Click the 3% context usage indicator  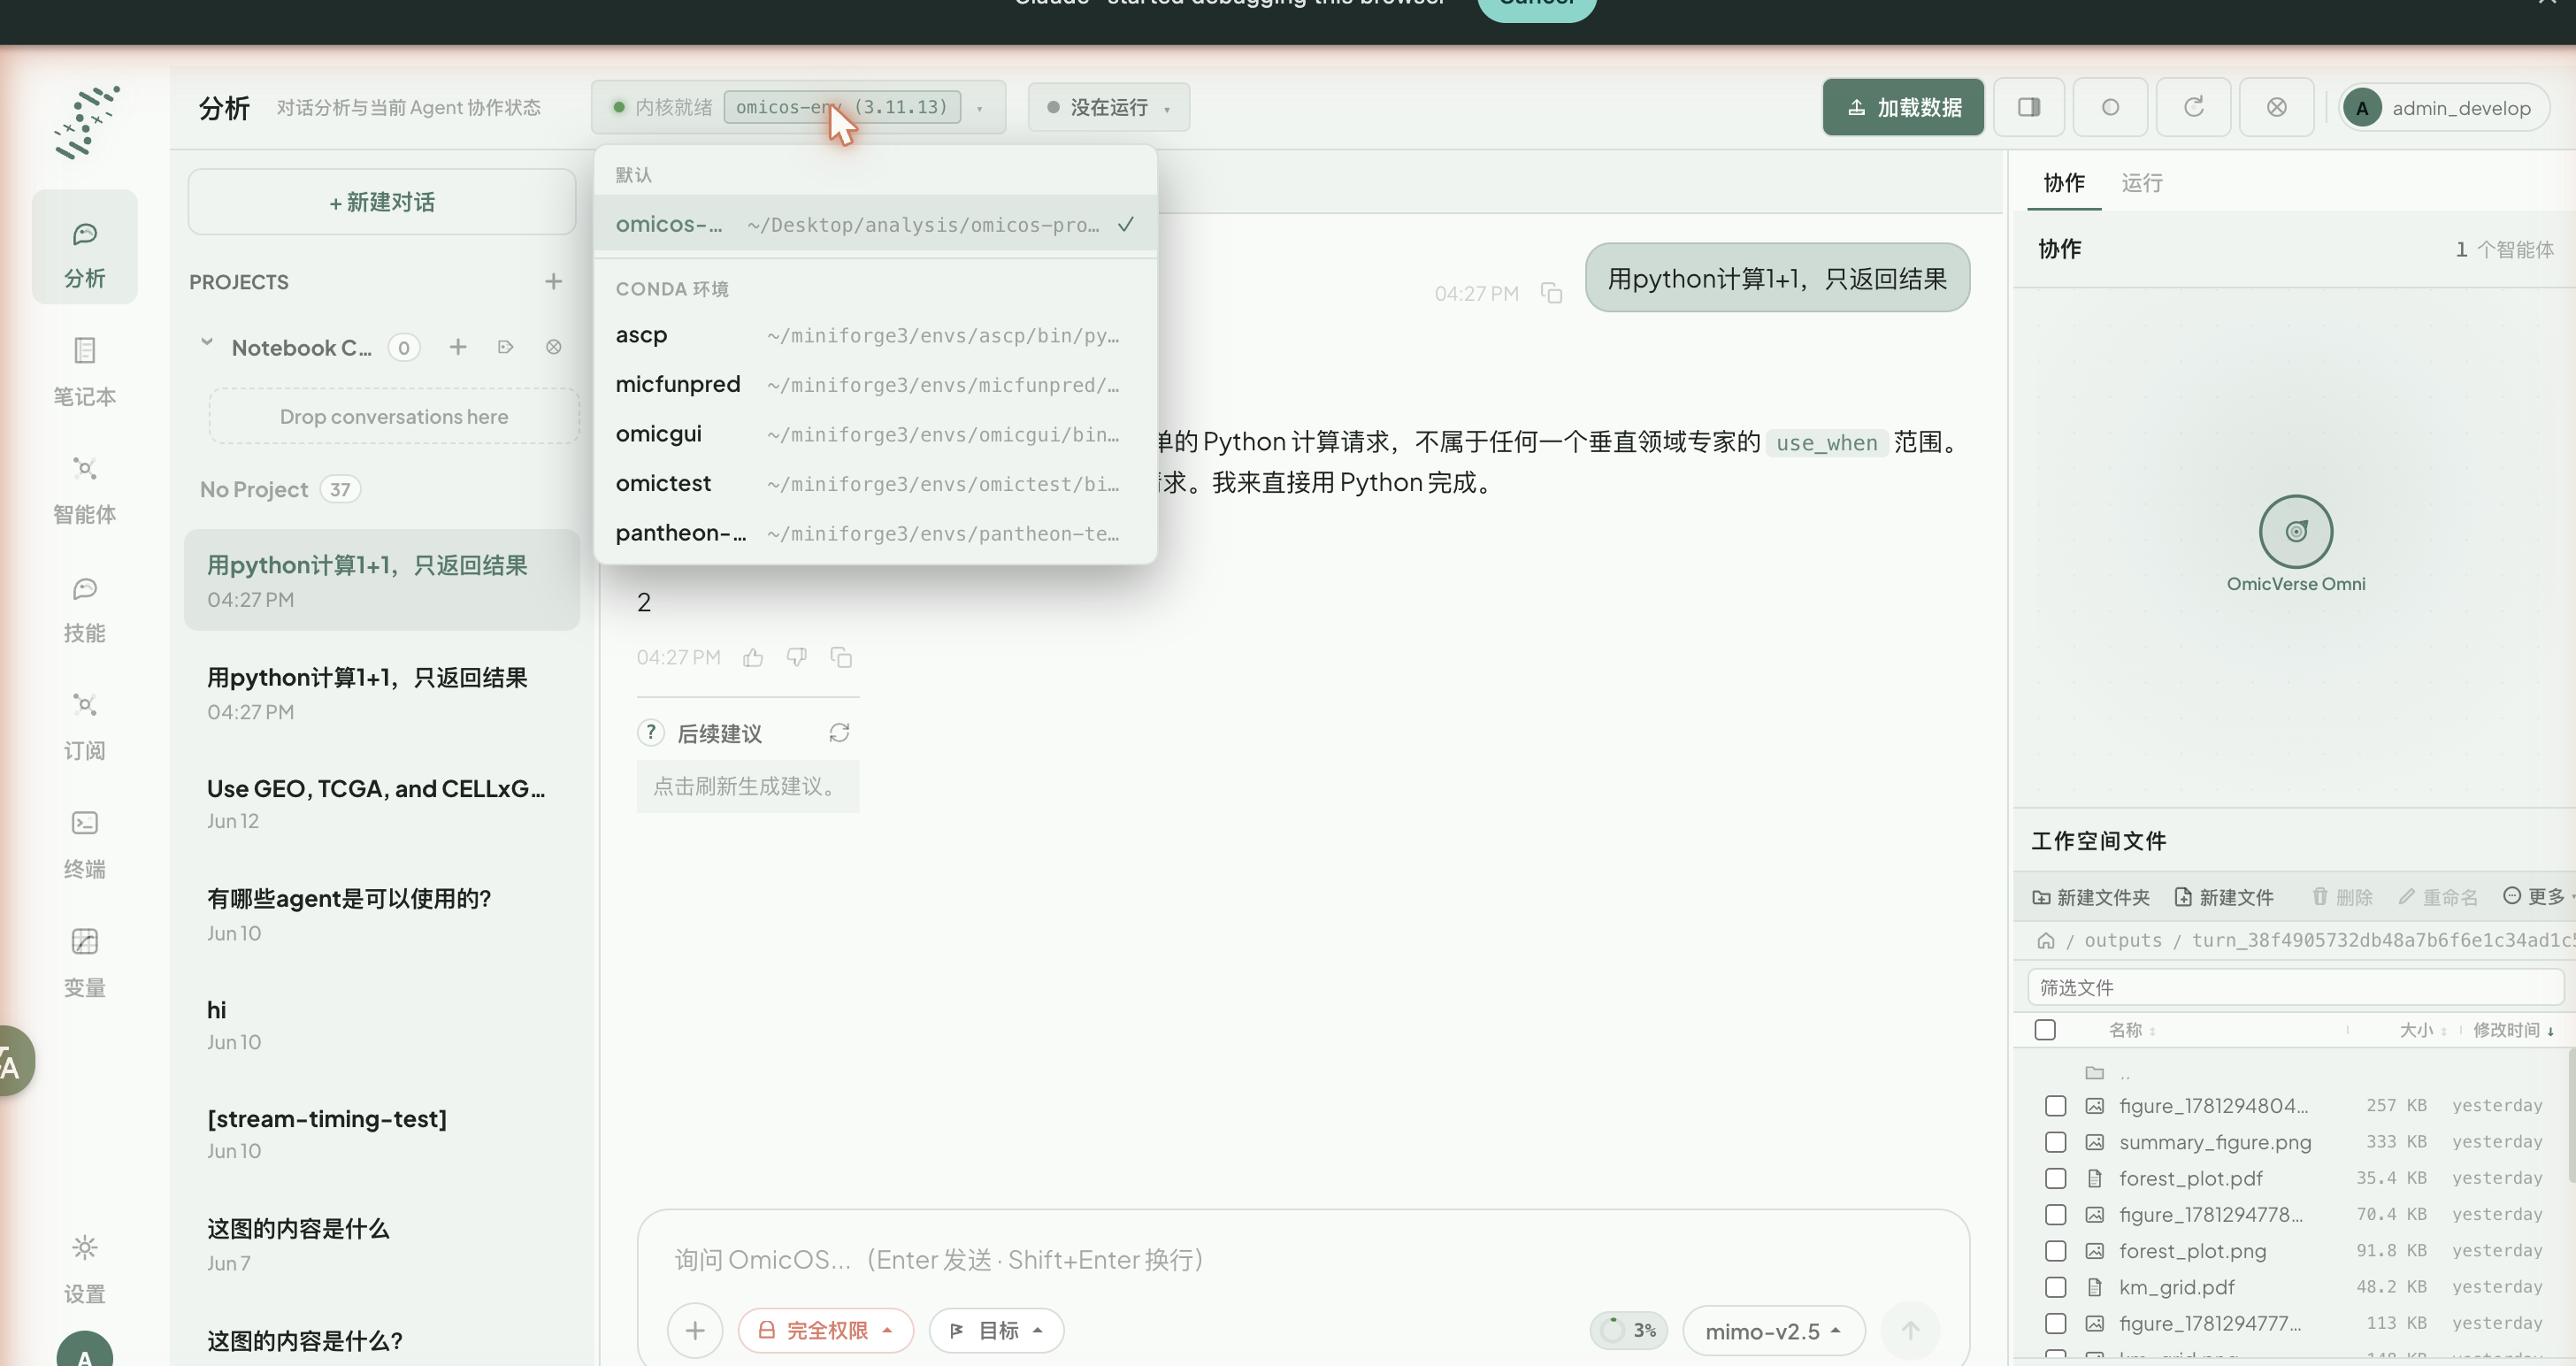coord(1628,1330)
